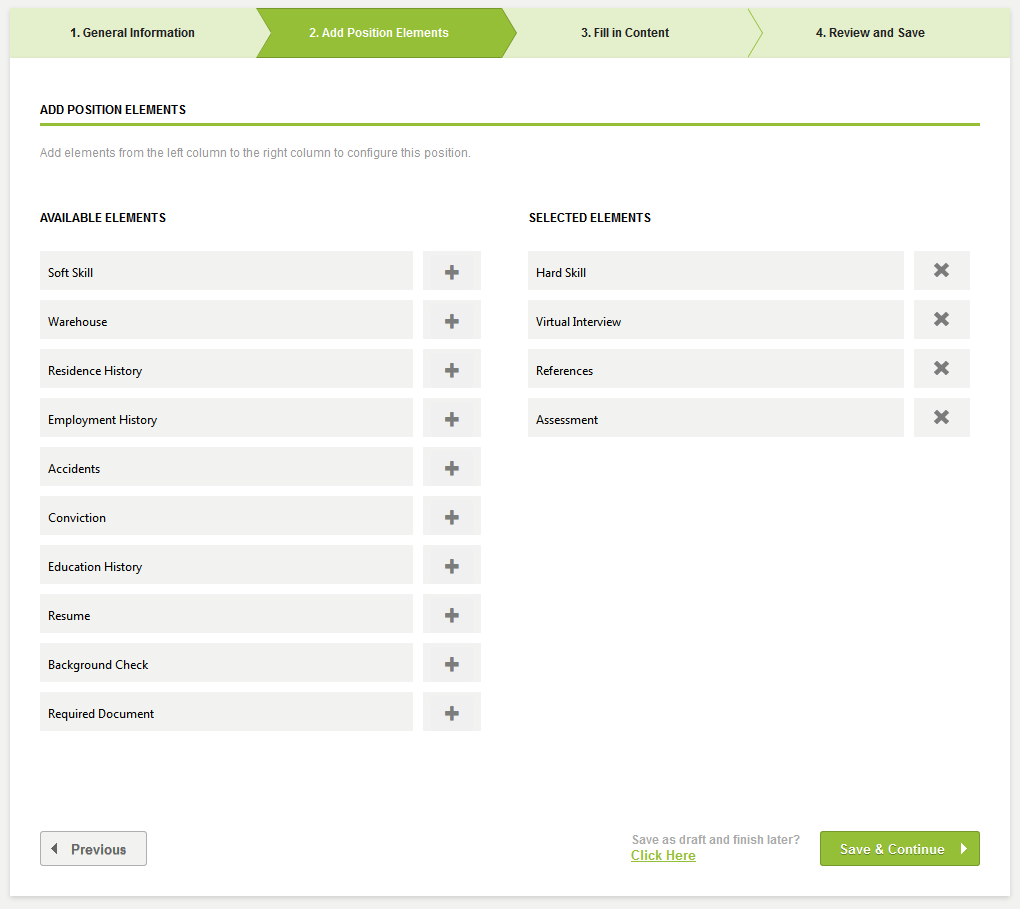Add Employment History with plus icon
The width and height of the screenshot is (1020, 909).
coord(451,418)
